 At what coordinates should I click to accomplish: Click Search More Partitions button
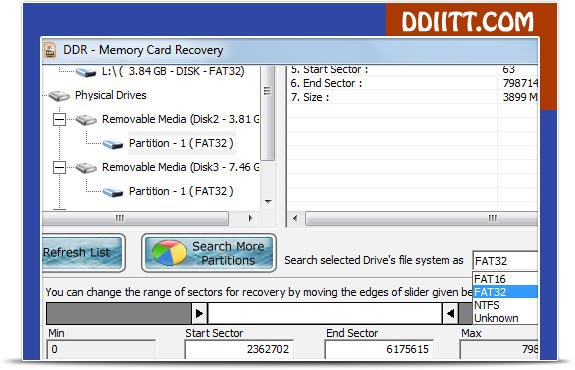click(x=209, y=253)
